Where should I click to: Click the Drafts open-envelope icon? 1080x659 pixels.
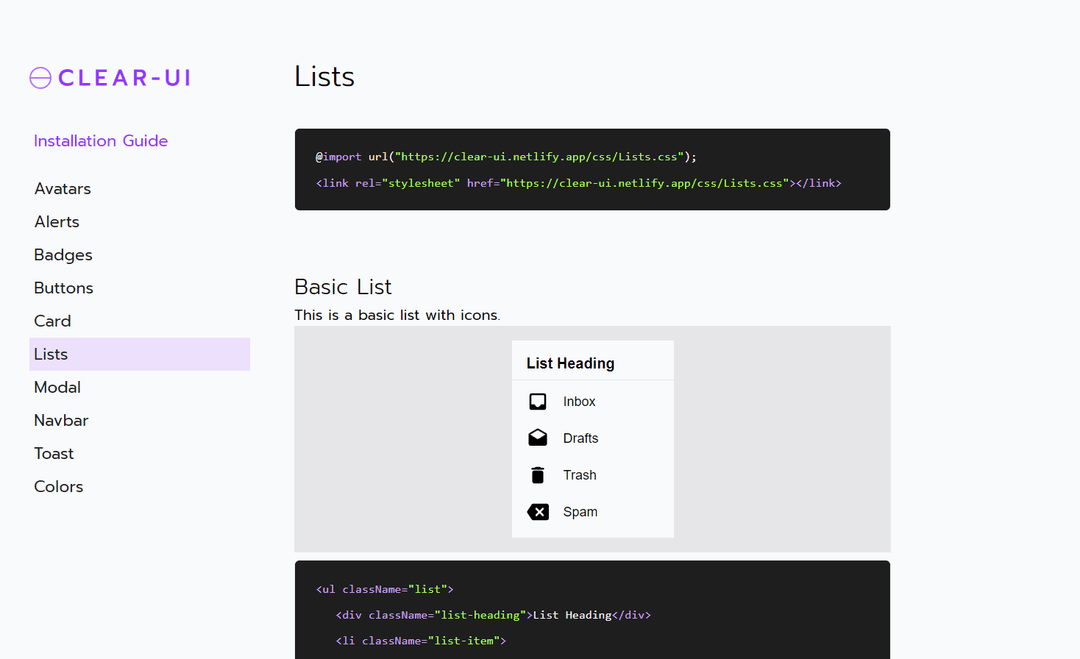(x=538, y=438)
